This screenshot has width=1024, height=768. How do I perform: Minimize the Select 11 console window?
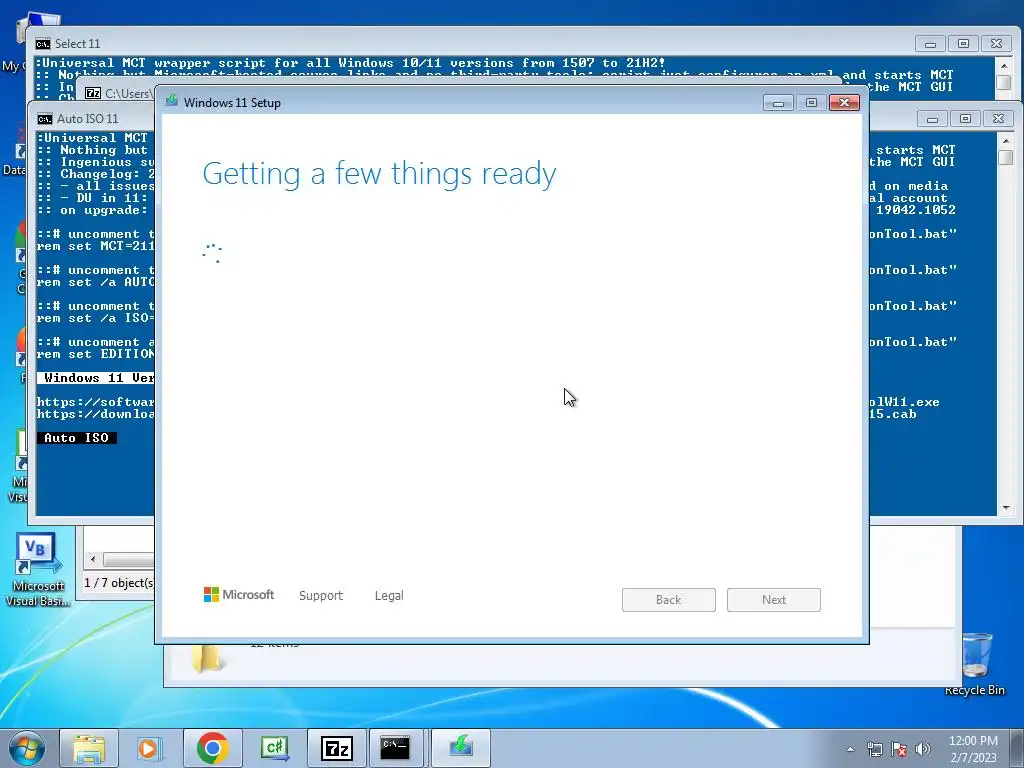click(x=930, y=44)
